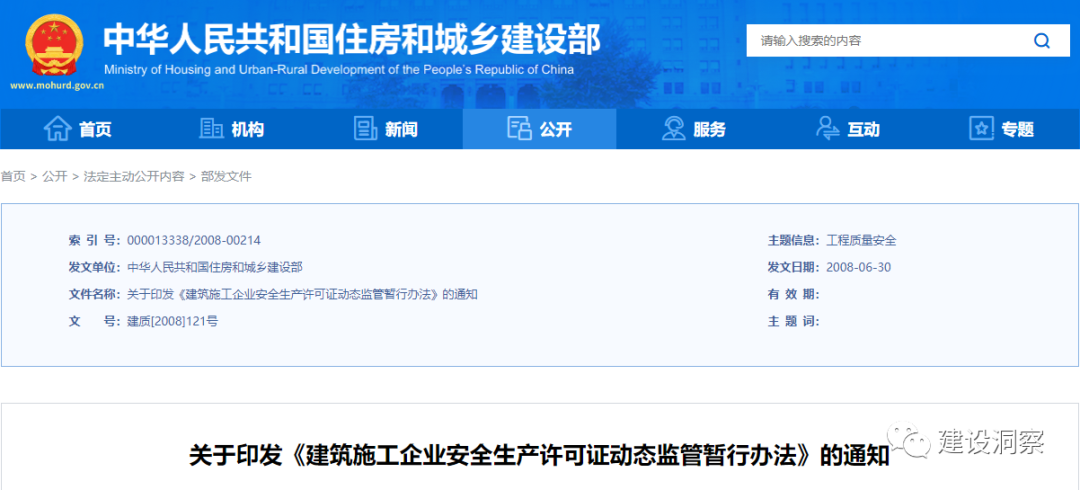Click the star icon beside 专题
This screenshot has width=1080, height=490.
coord(981,128)
